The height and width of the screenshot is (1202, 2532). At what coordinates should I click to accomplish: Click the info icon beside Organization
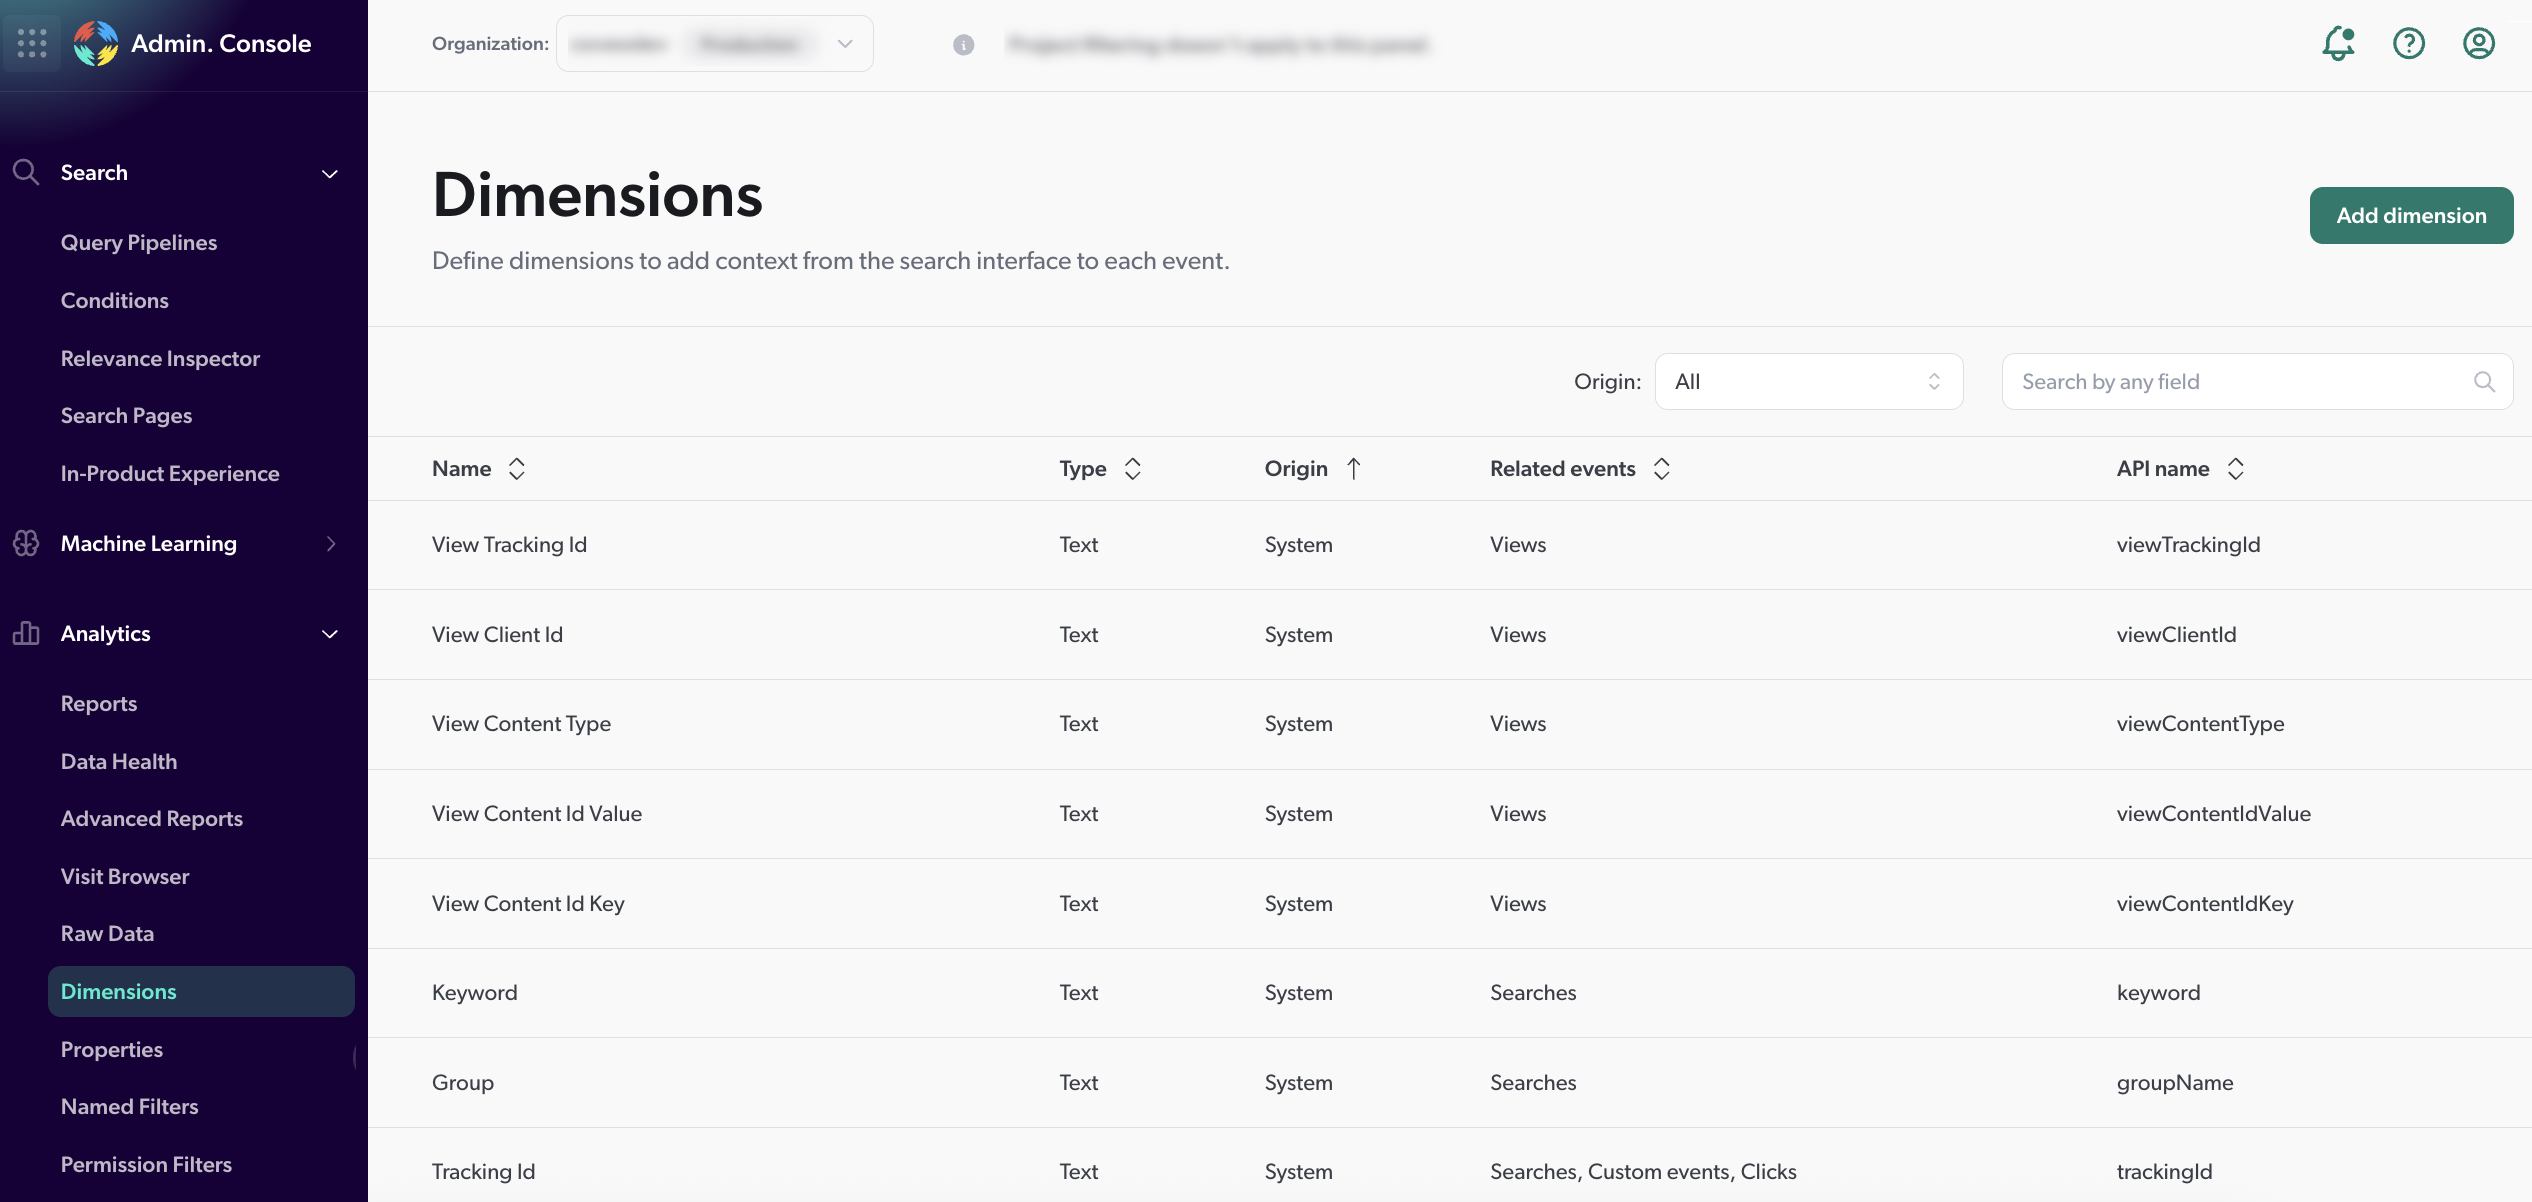(962, 44)
